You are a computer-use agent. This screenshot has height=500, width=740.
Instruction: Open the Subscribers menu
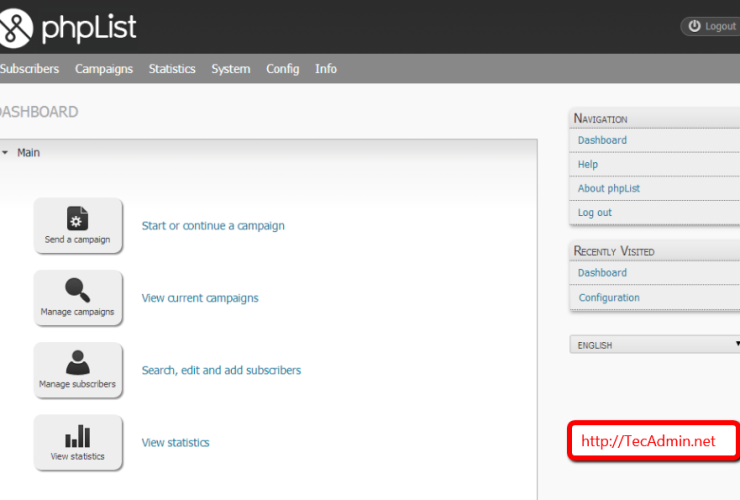click(x=30, y=69)
